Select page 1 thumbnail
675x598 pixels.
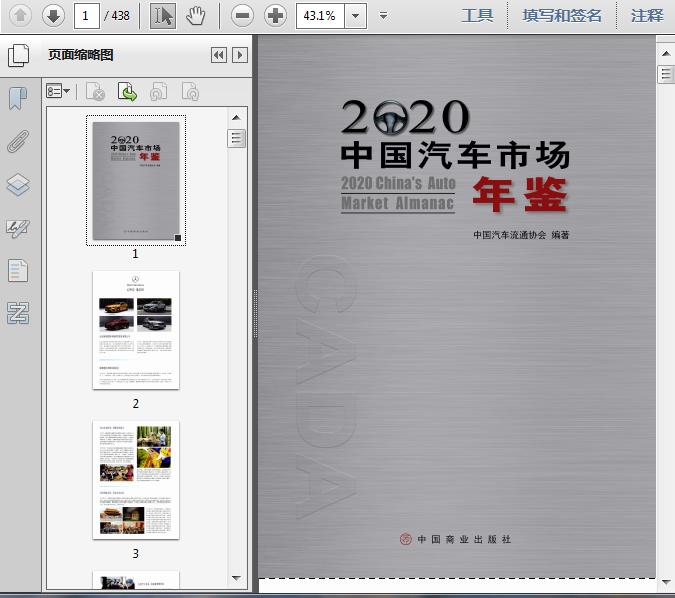coord(136,180)
